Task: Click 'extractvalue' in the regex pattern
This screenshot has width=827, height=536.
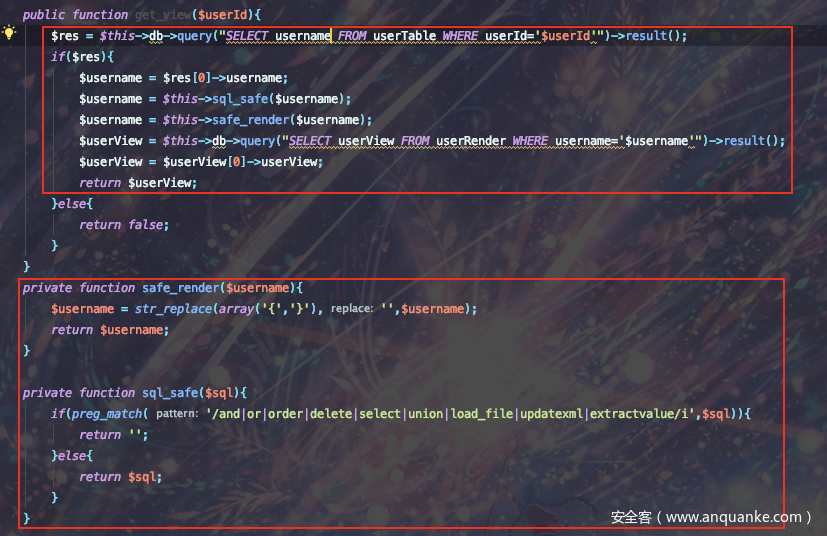Action: [x=632, y=414]
